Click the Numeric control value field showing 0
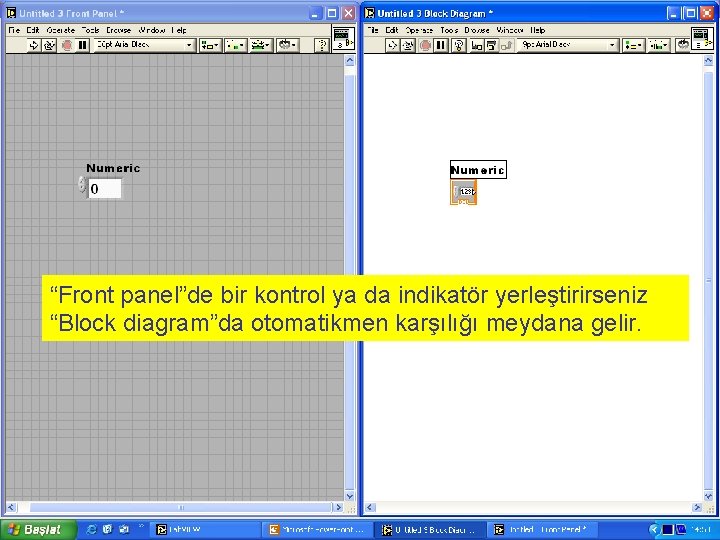 click(105, 189)
